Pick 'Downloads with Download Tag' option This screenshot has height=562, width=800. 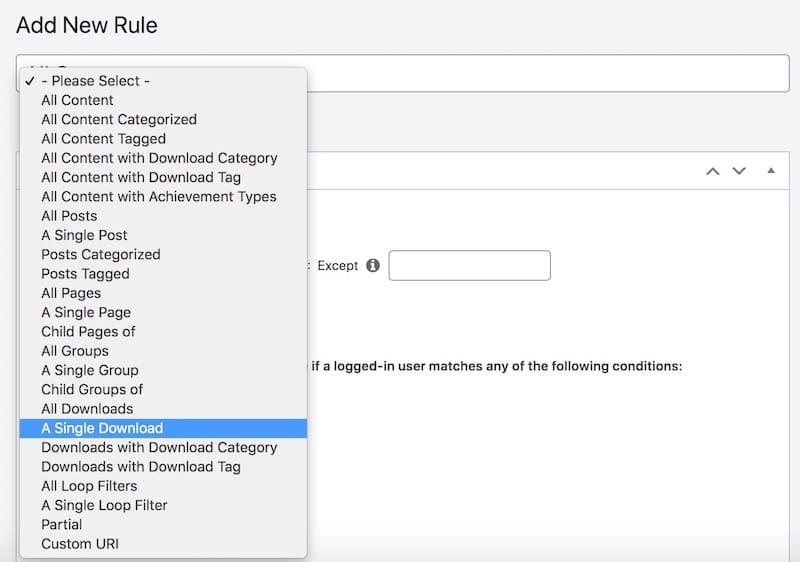pos(141,466)
